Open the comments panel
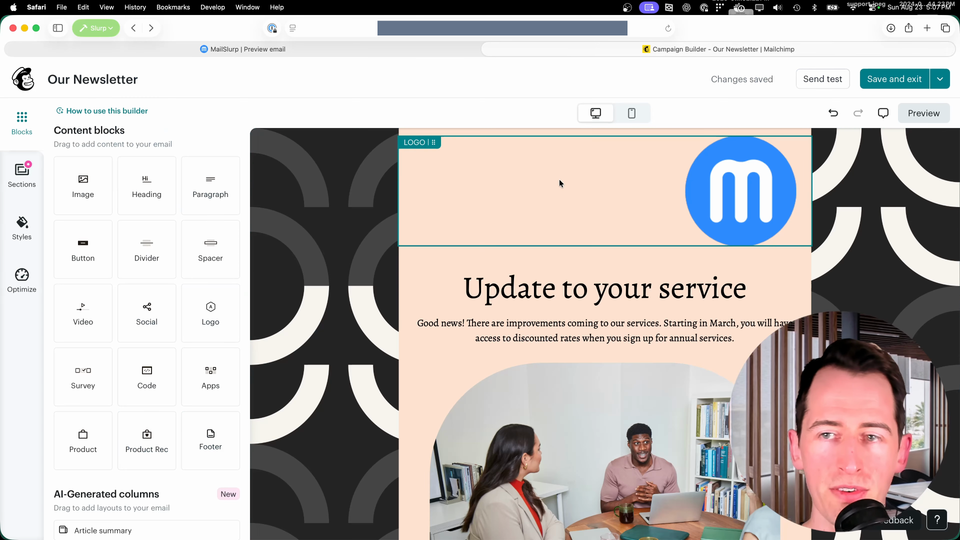 883,113
